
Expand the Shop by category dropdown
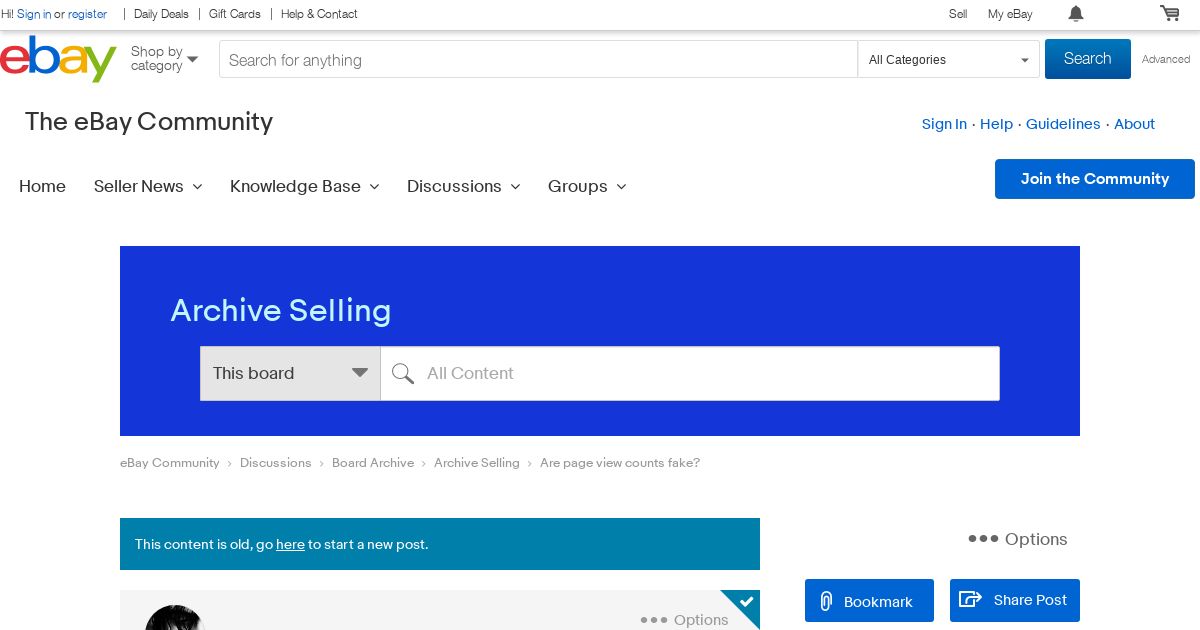point(164,59)
